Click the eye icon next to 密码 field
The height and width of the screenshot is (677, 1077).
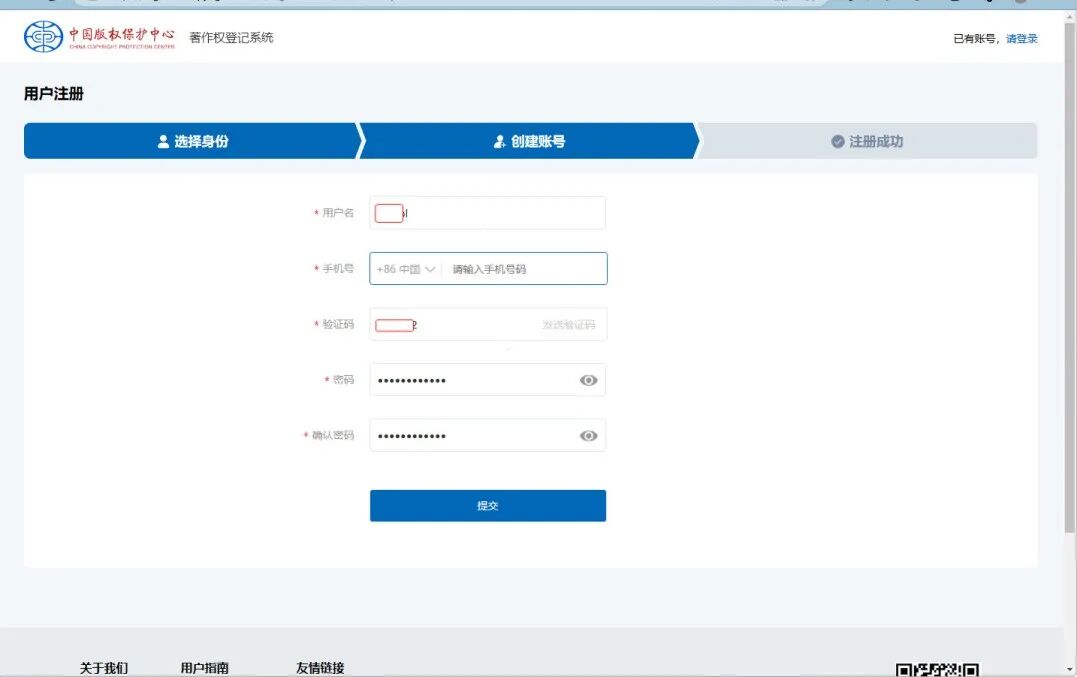588,380
